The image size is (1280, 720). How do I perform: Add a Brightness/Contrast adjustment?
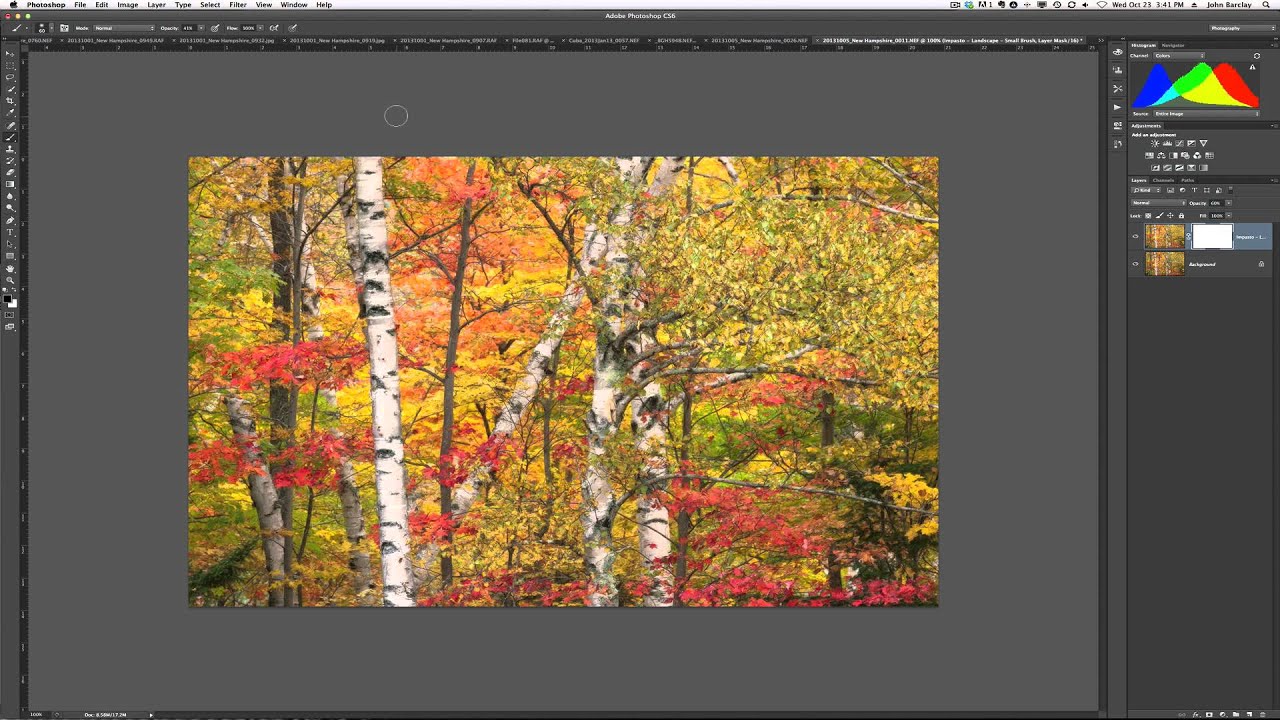pyautogui.click(x=1155, y=143)
